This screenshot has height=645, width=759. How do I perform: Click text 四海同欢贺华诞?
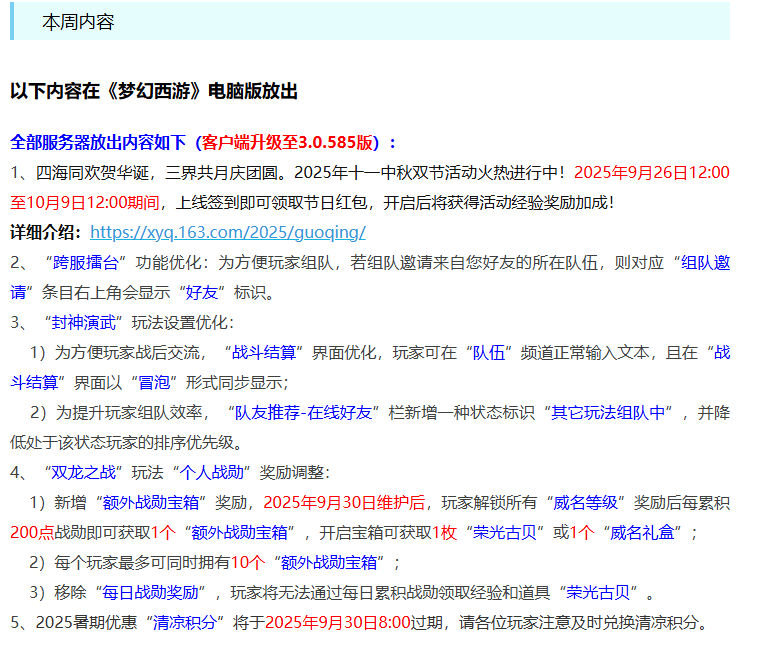pos(92,173)
